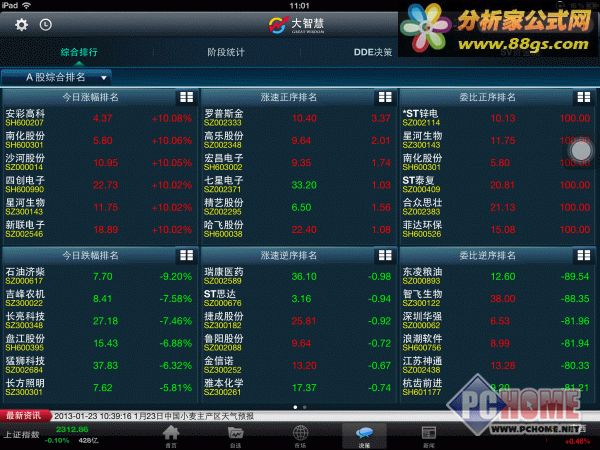The width and height of the screenshot is (600, 450).
Task: Open grid view for 涨速正序排名 panel
Action: coord(385,97)
